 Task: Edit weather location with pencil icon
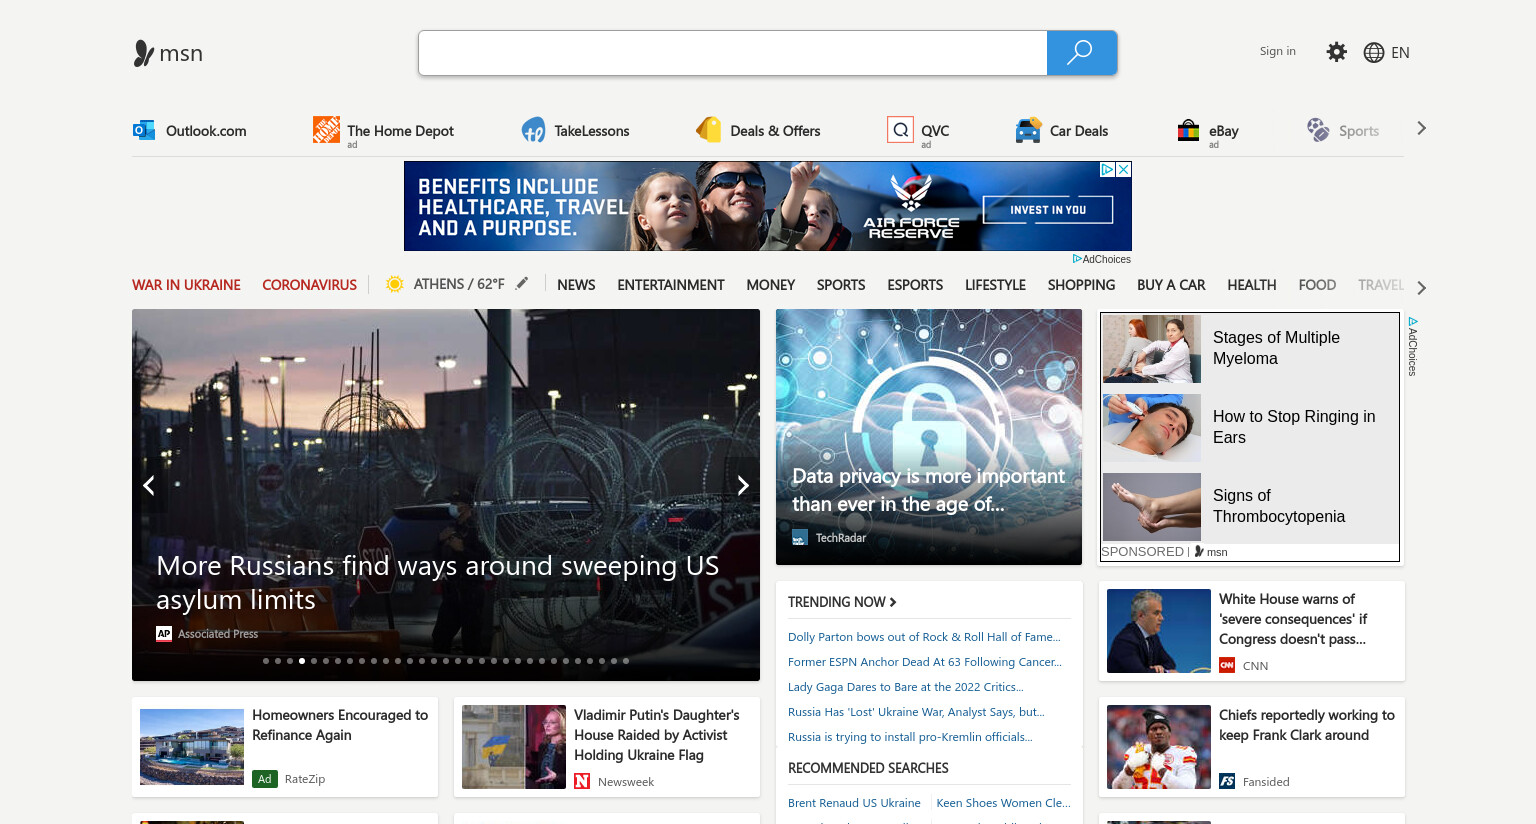(x=522, y=283)
